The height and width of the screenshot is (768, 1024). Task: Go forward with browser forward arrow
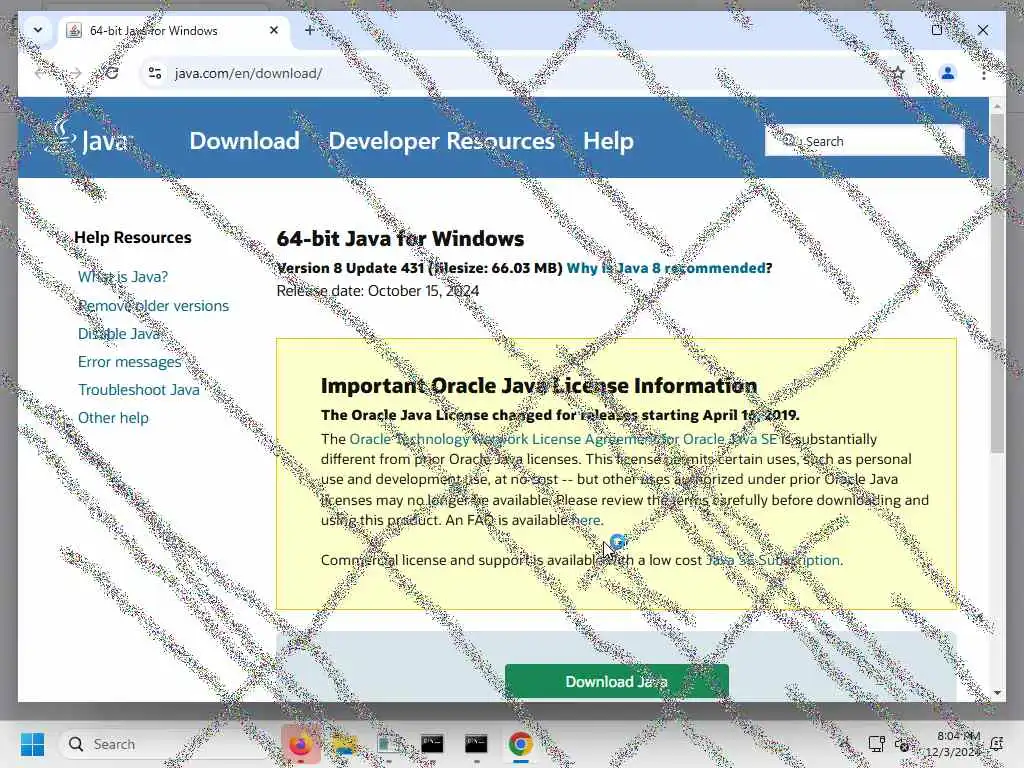coord(76,73)
